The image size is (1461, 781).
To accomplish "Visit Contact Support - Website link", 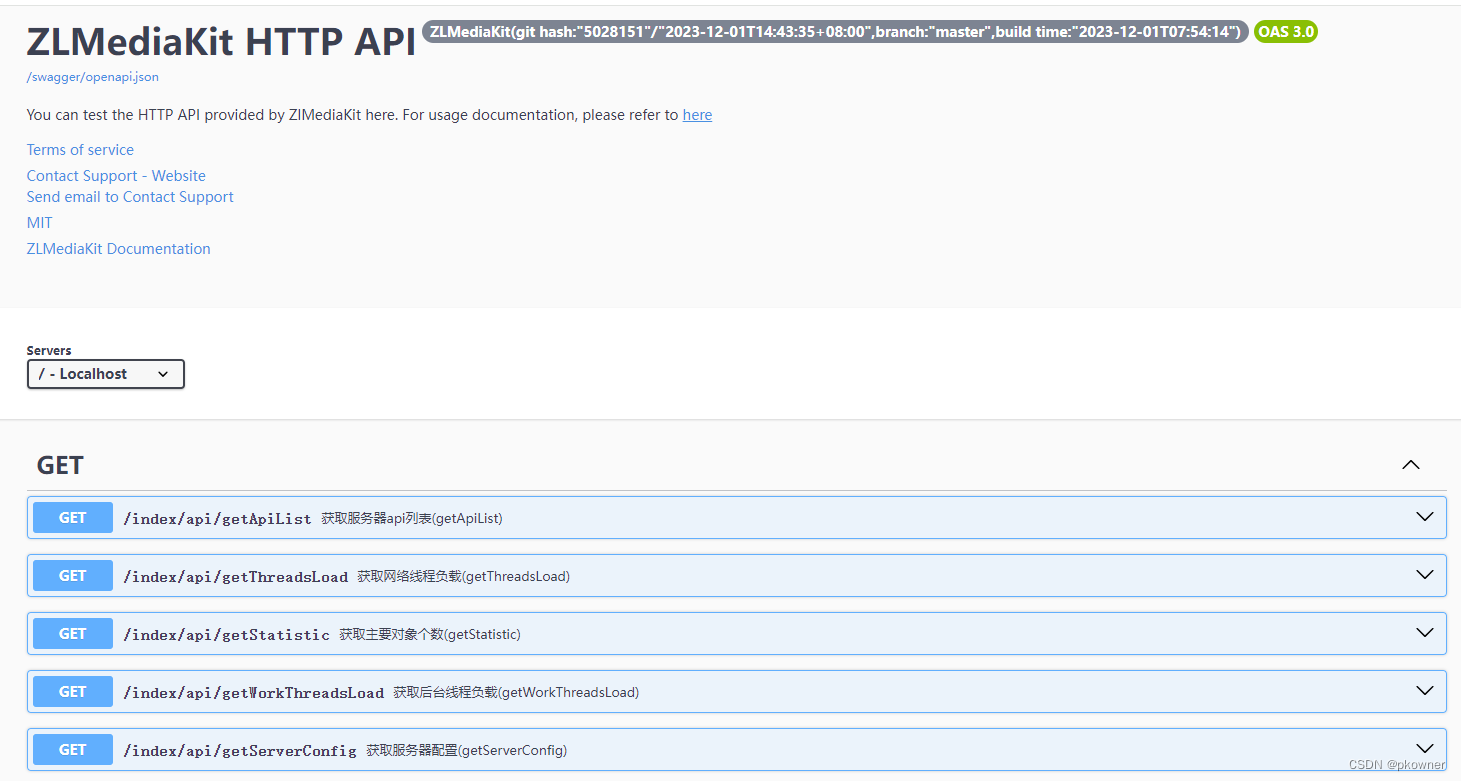I will pos(116,176).
